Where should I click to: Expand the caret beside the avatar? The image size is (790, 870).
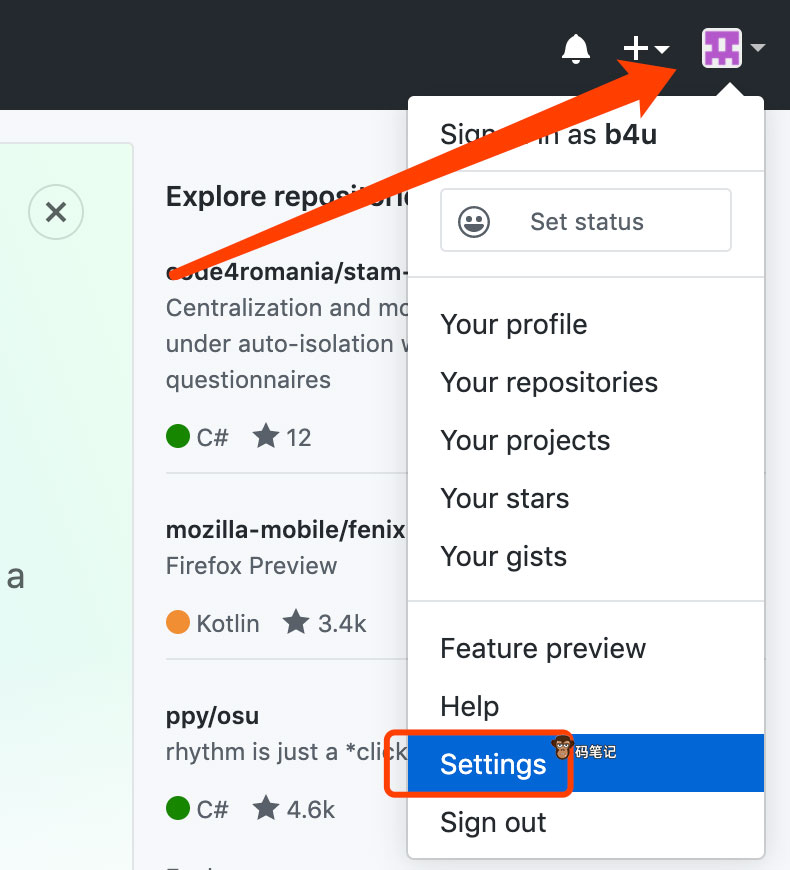point(758,48)
